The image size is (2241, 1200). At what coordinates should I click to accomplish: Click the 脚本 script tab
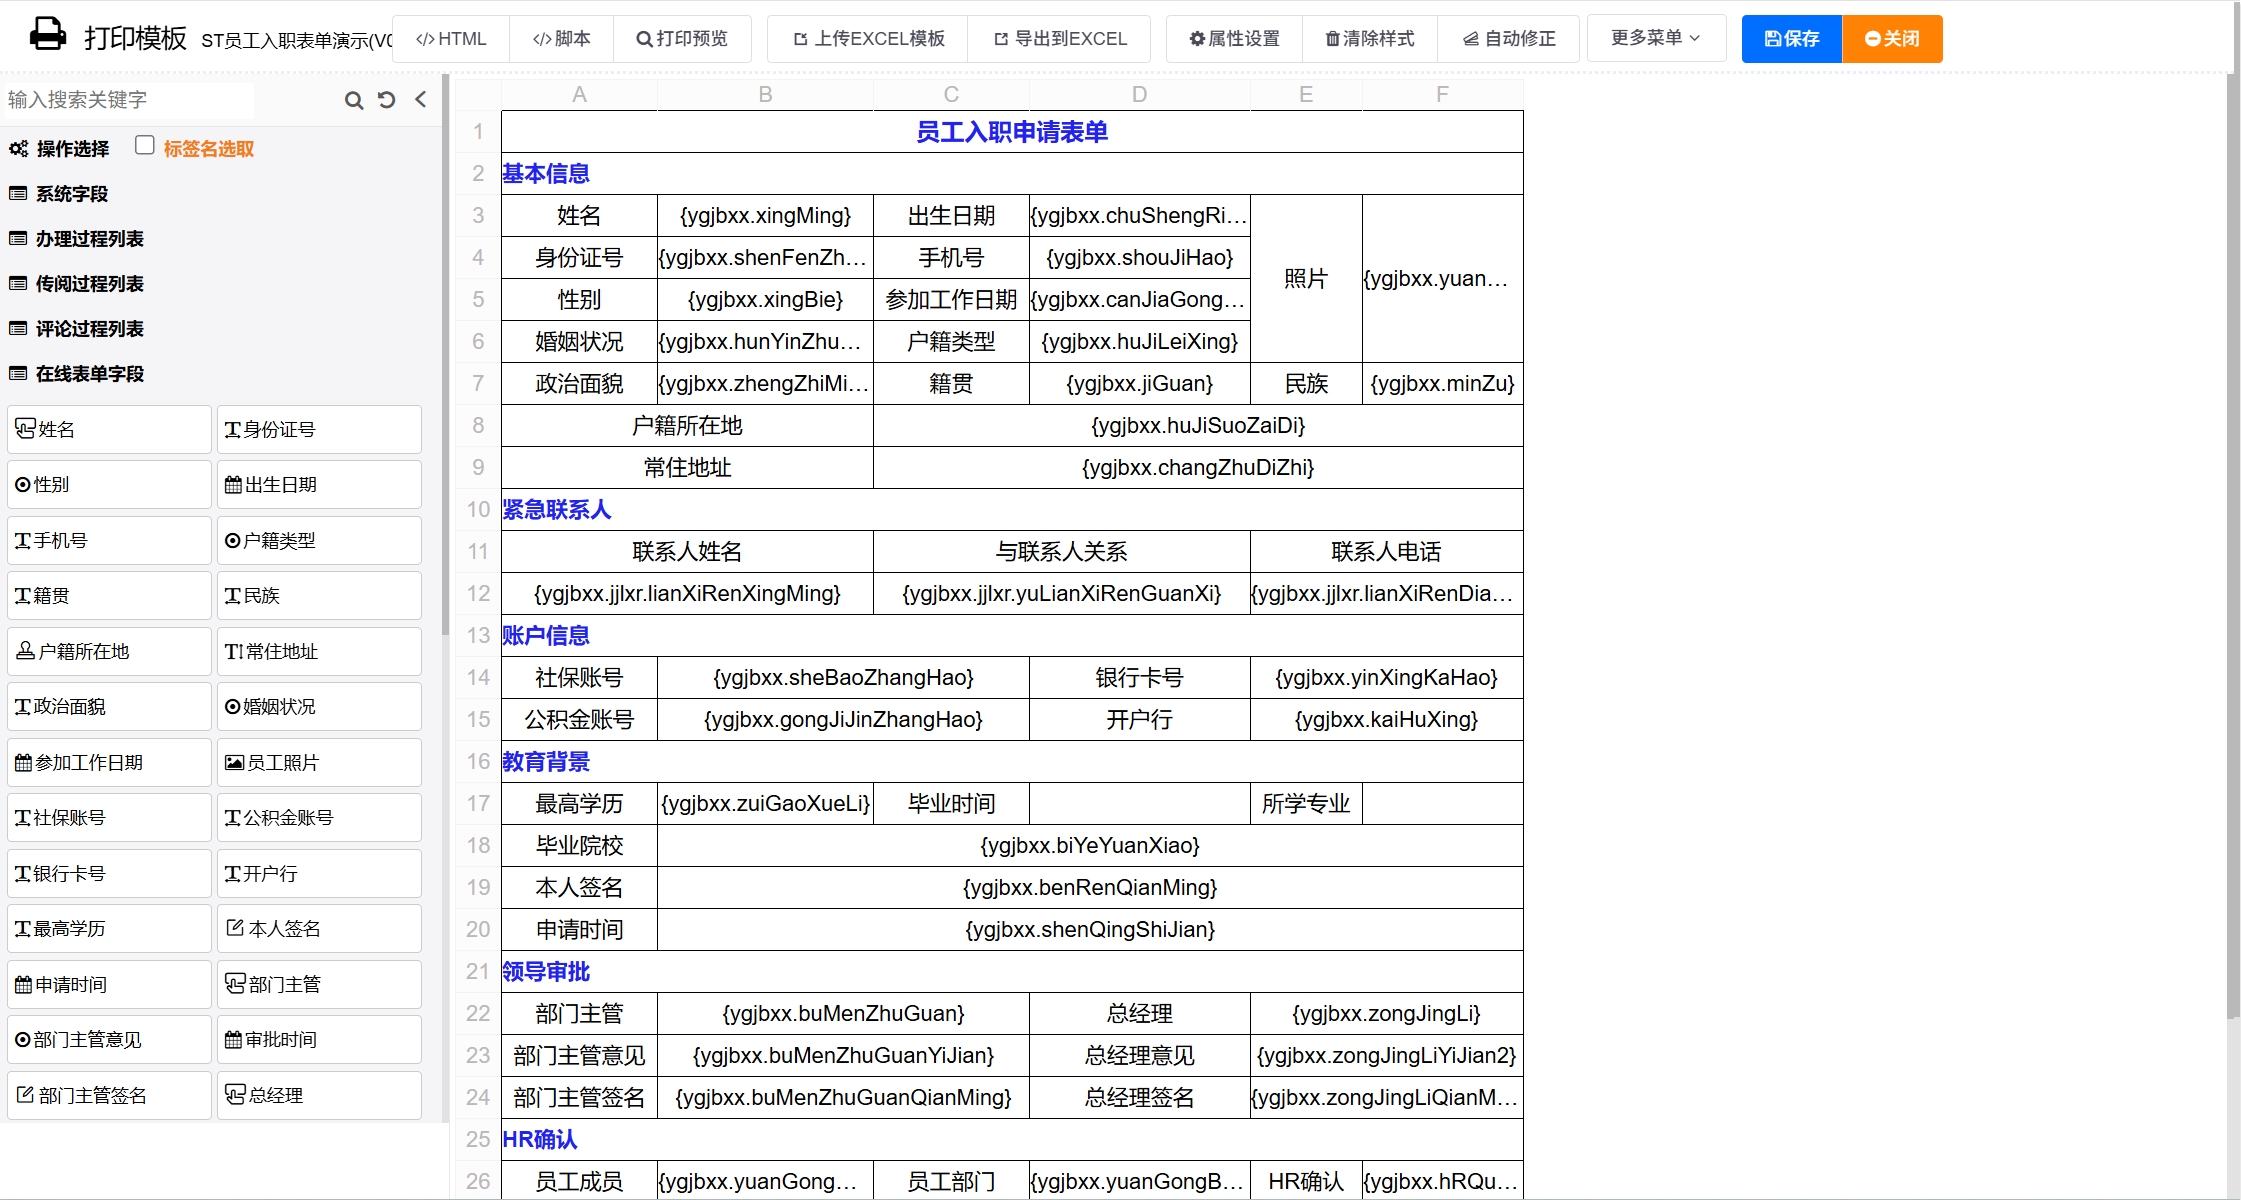[561, 39]
